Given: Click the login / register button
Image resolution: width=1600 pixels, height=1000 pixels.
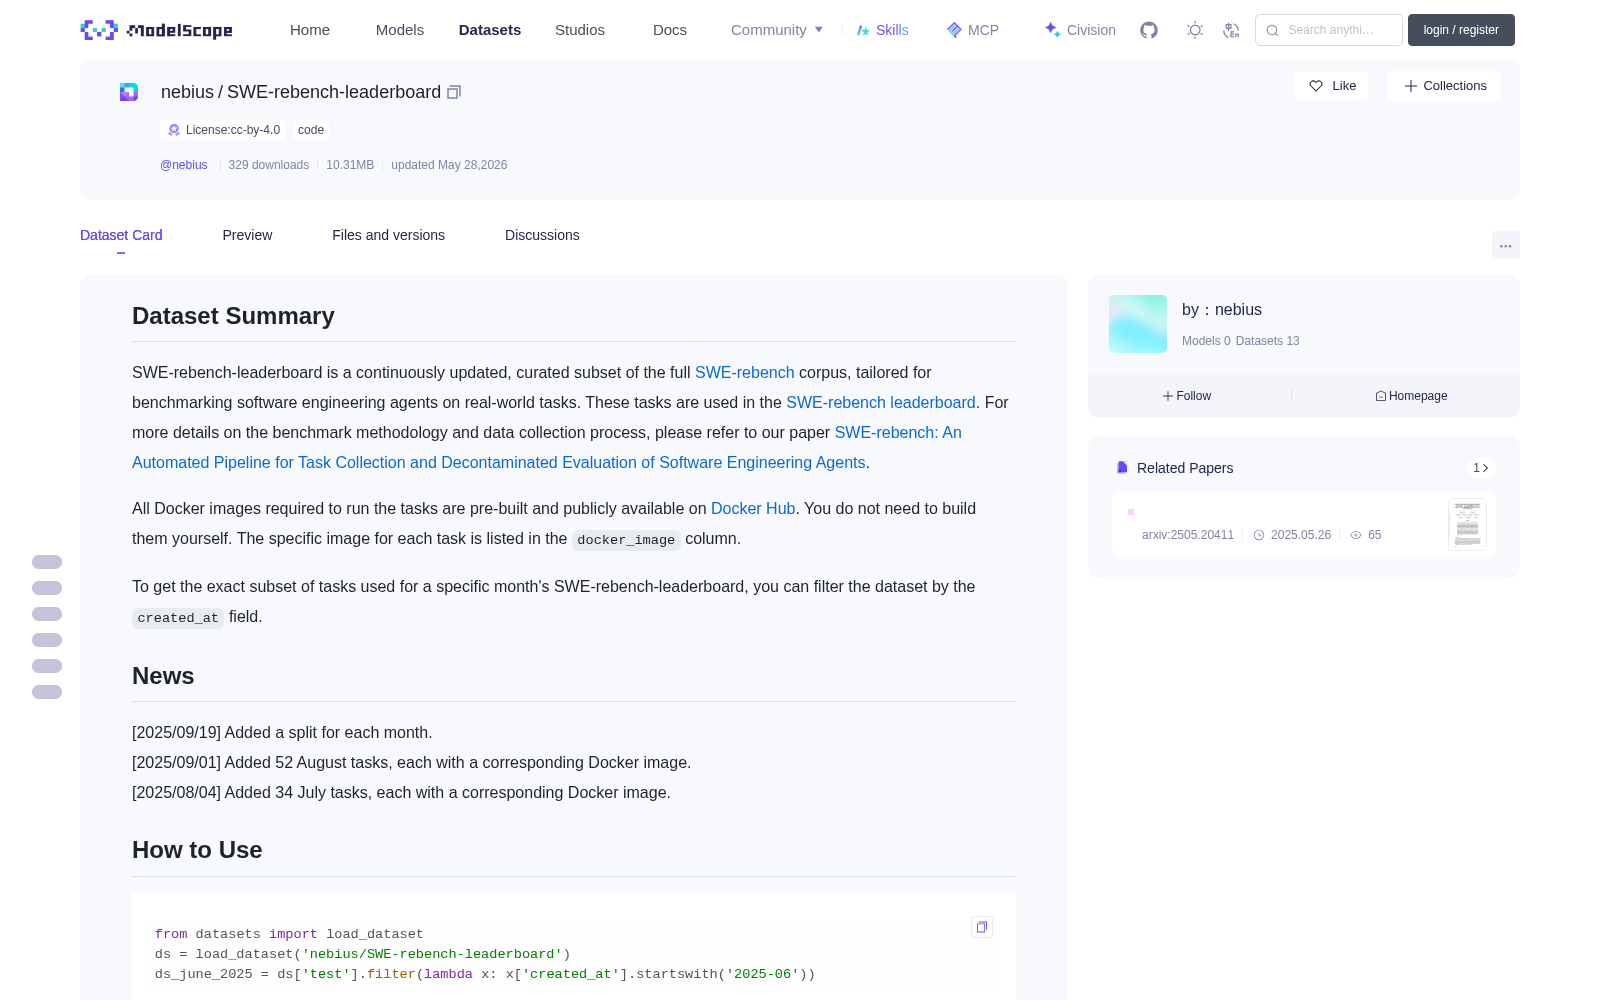Looking at the screenshot, I should [x=1461, y=30].
